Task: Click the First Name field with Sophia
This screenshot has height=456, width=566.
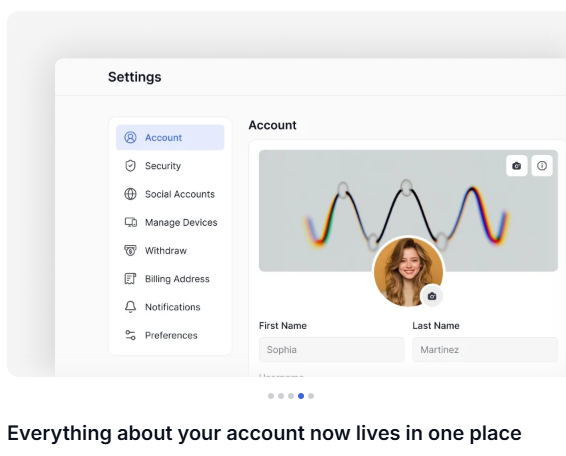Action: click(x=331, y=349)
